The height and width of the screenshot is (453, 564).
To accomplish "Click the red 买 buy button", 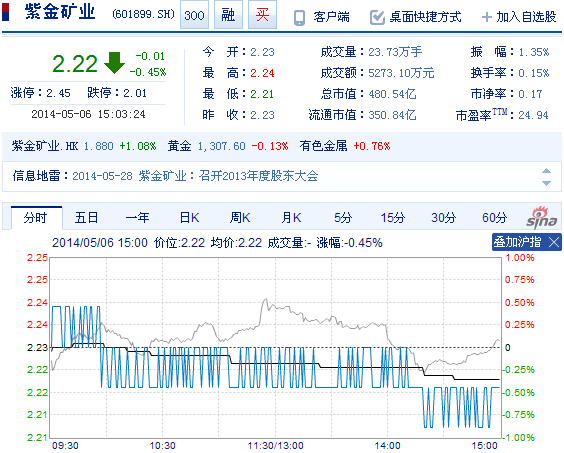I will tap(262, 15).
